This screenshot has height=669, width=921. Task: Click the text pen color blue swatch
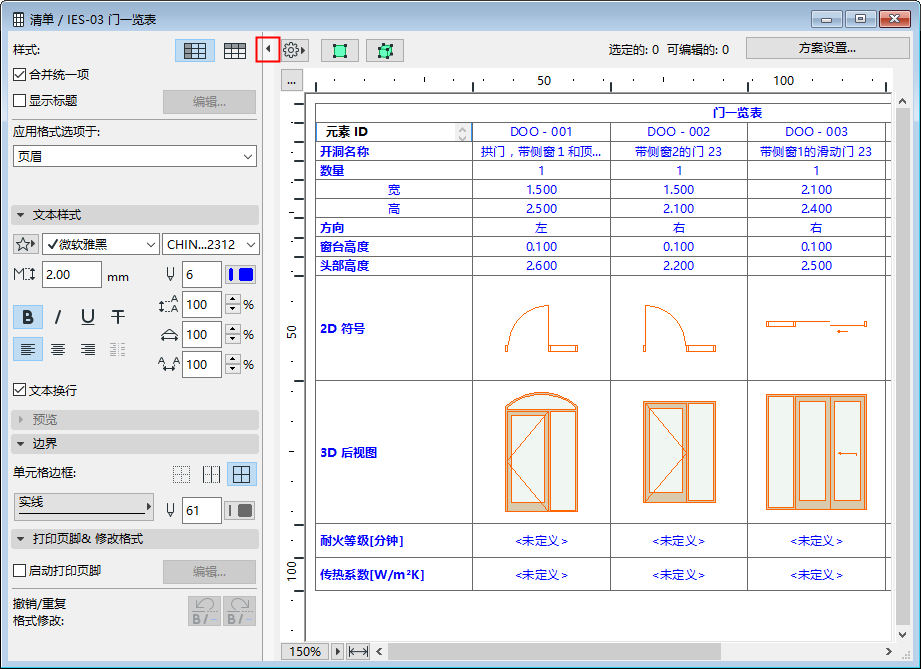click(241, 274)
